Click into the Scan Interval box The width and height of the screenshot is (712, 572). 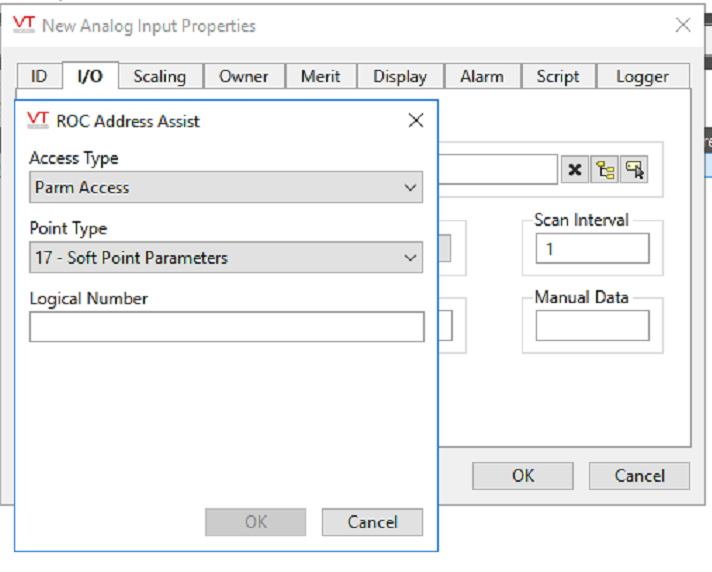click(x=593, y=248)
